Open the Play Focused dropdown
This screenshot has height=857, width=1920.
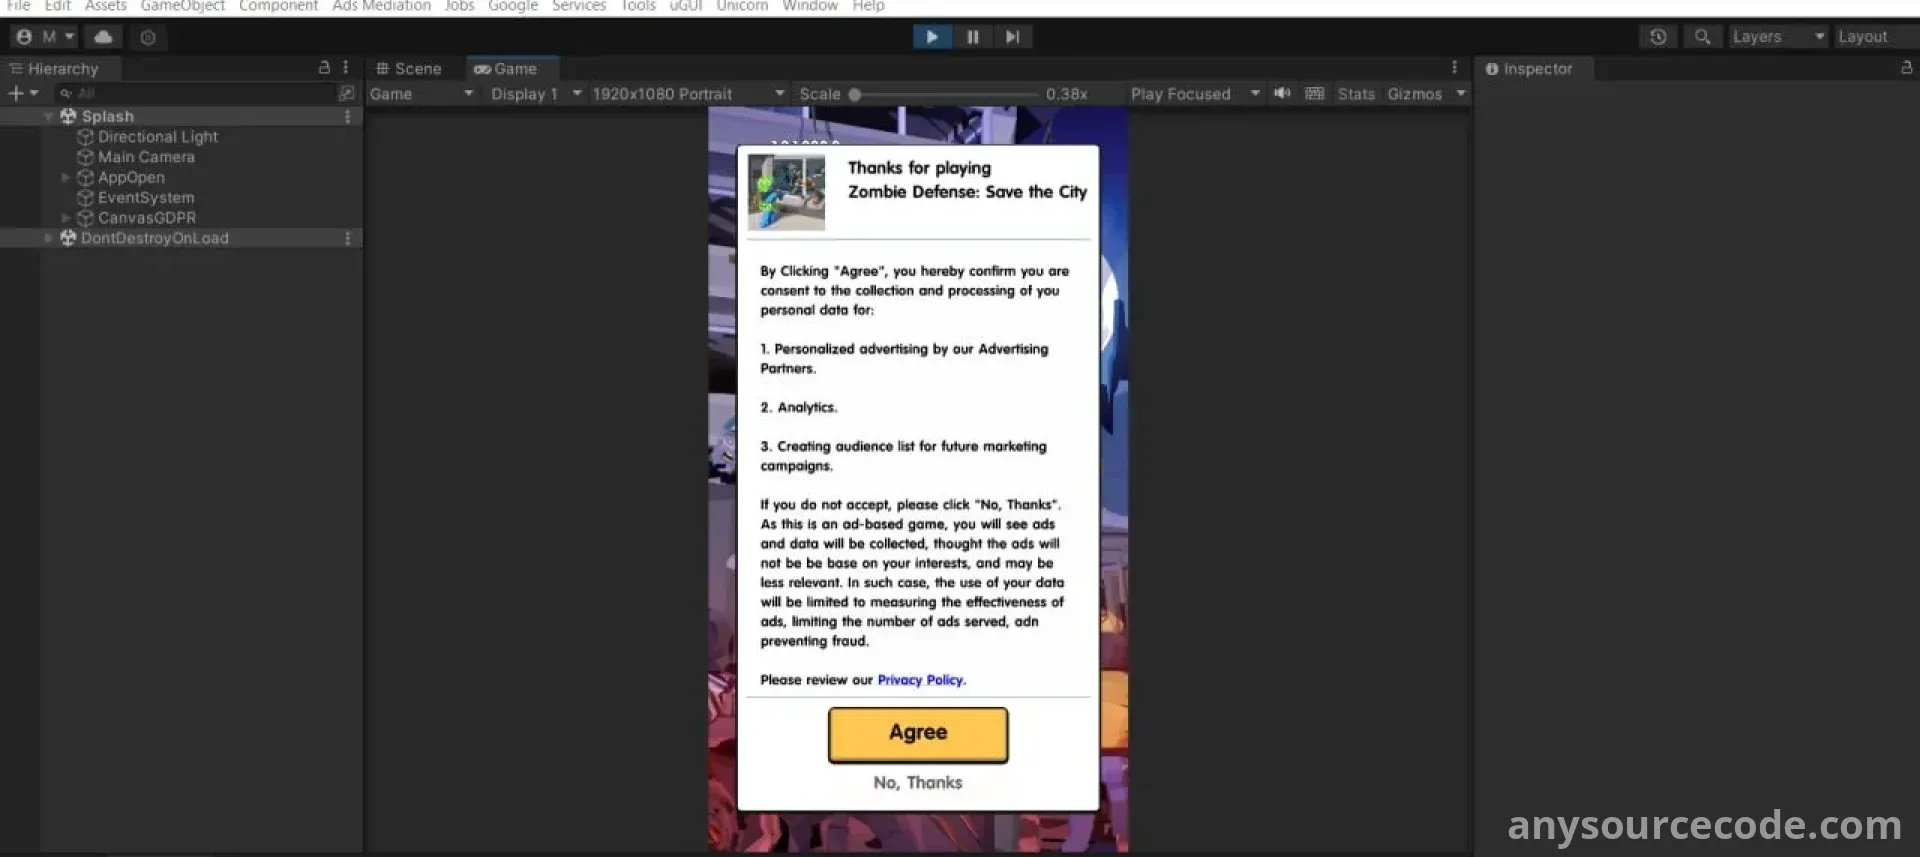pyautogui.click(x=1195, y=94)
